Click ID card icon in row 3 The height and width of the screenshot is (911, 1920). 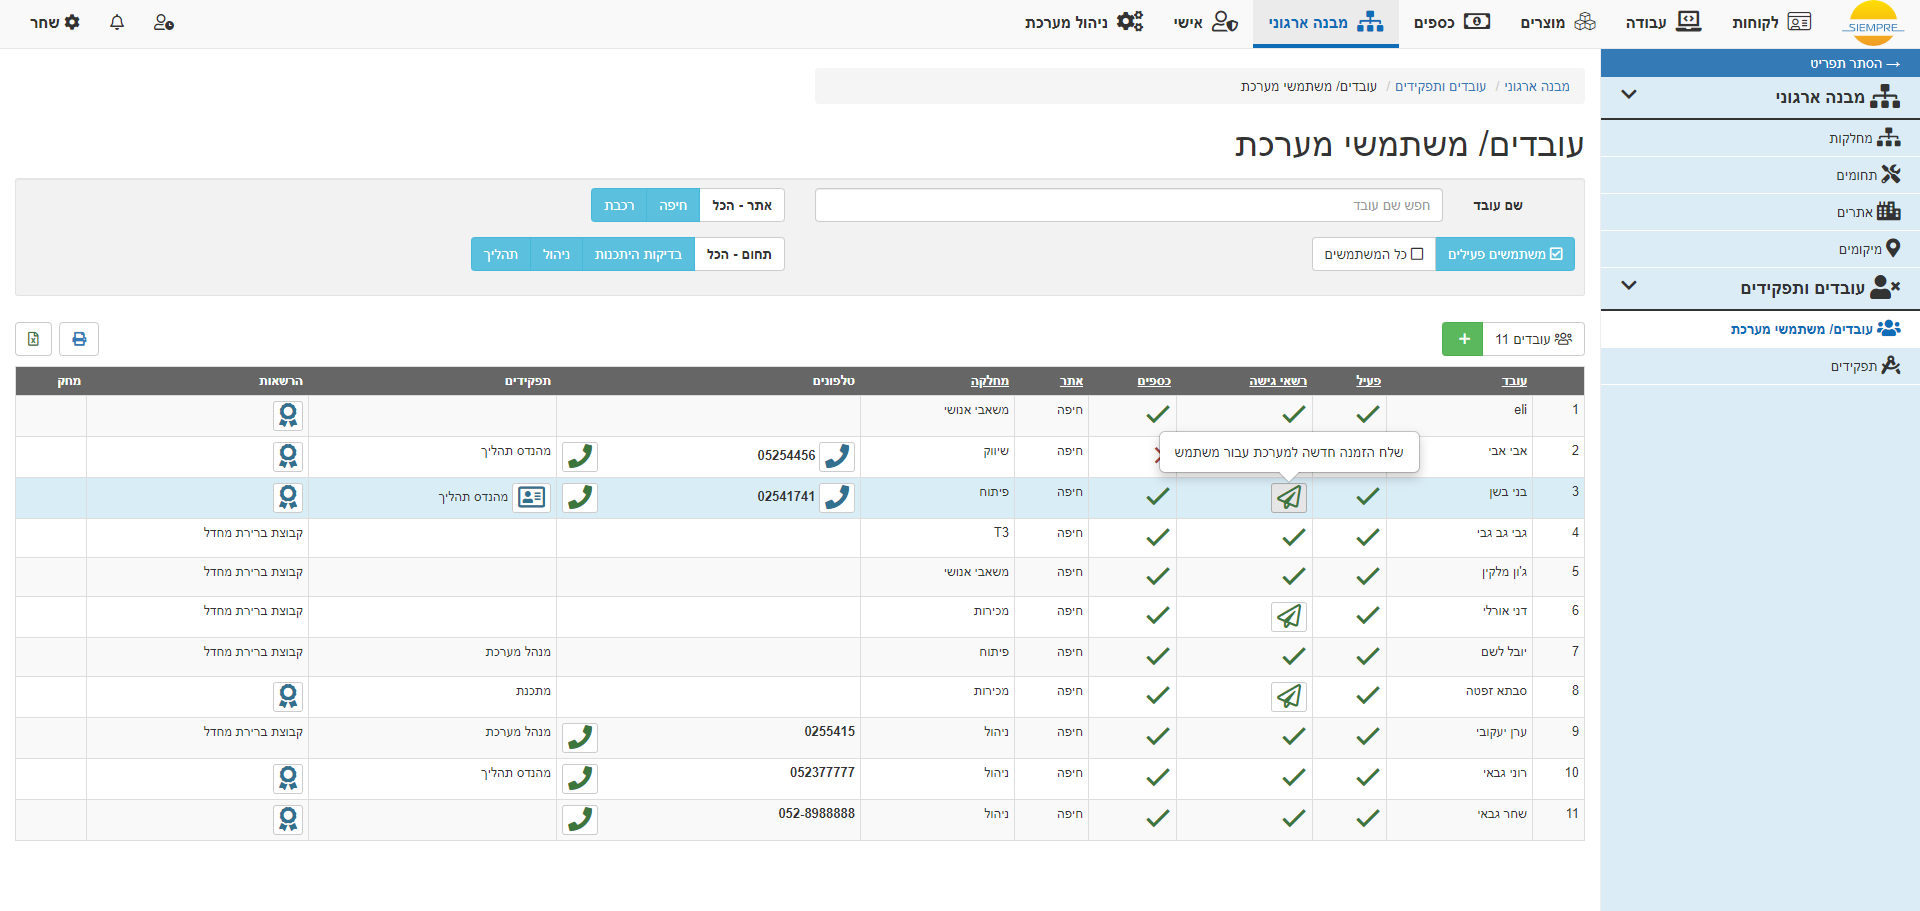pyautogui.click(x=531, y=497)
